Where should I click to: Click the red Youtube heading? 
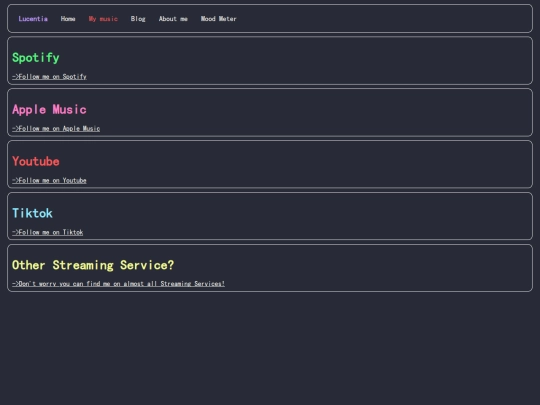pyautogui.click(x=36, y=161)
